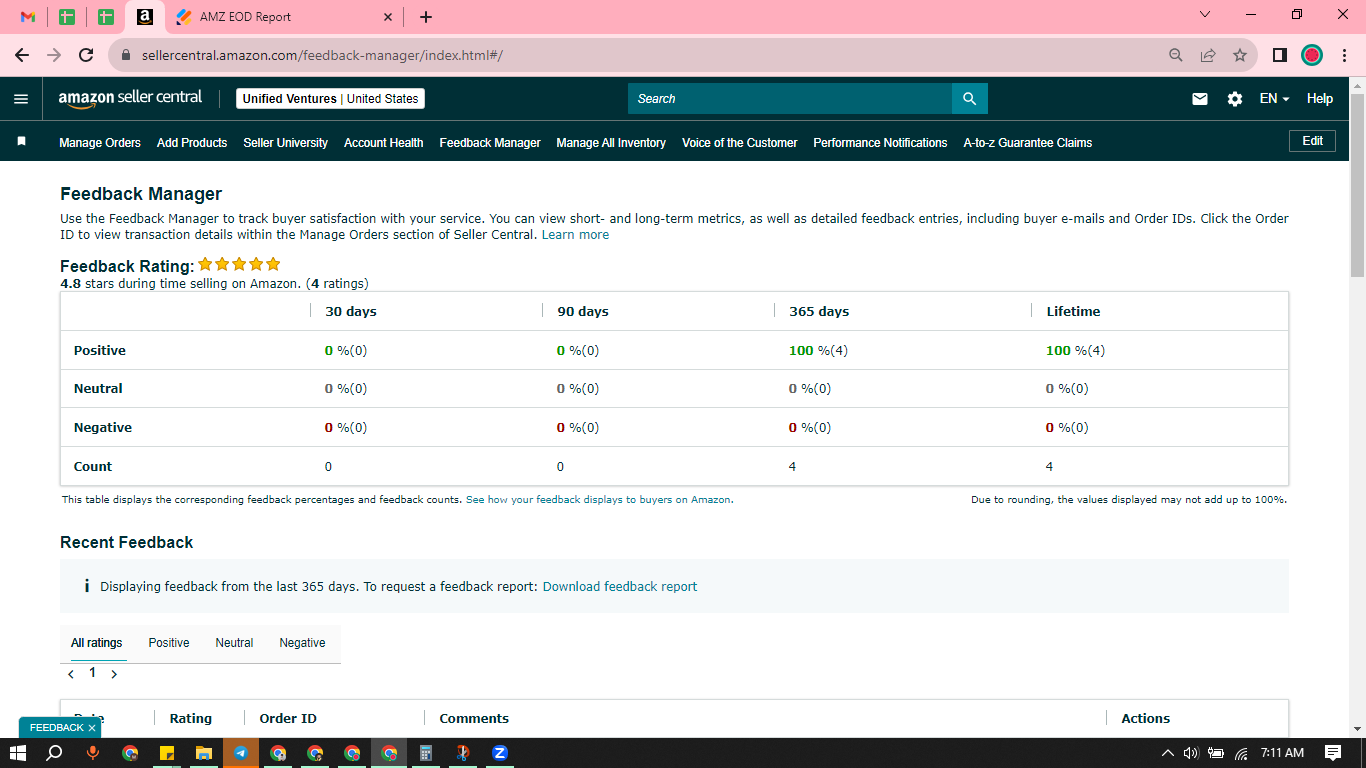
Task: Click the browser zoom magnifier icon
Action: [1176, 55]
